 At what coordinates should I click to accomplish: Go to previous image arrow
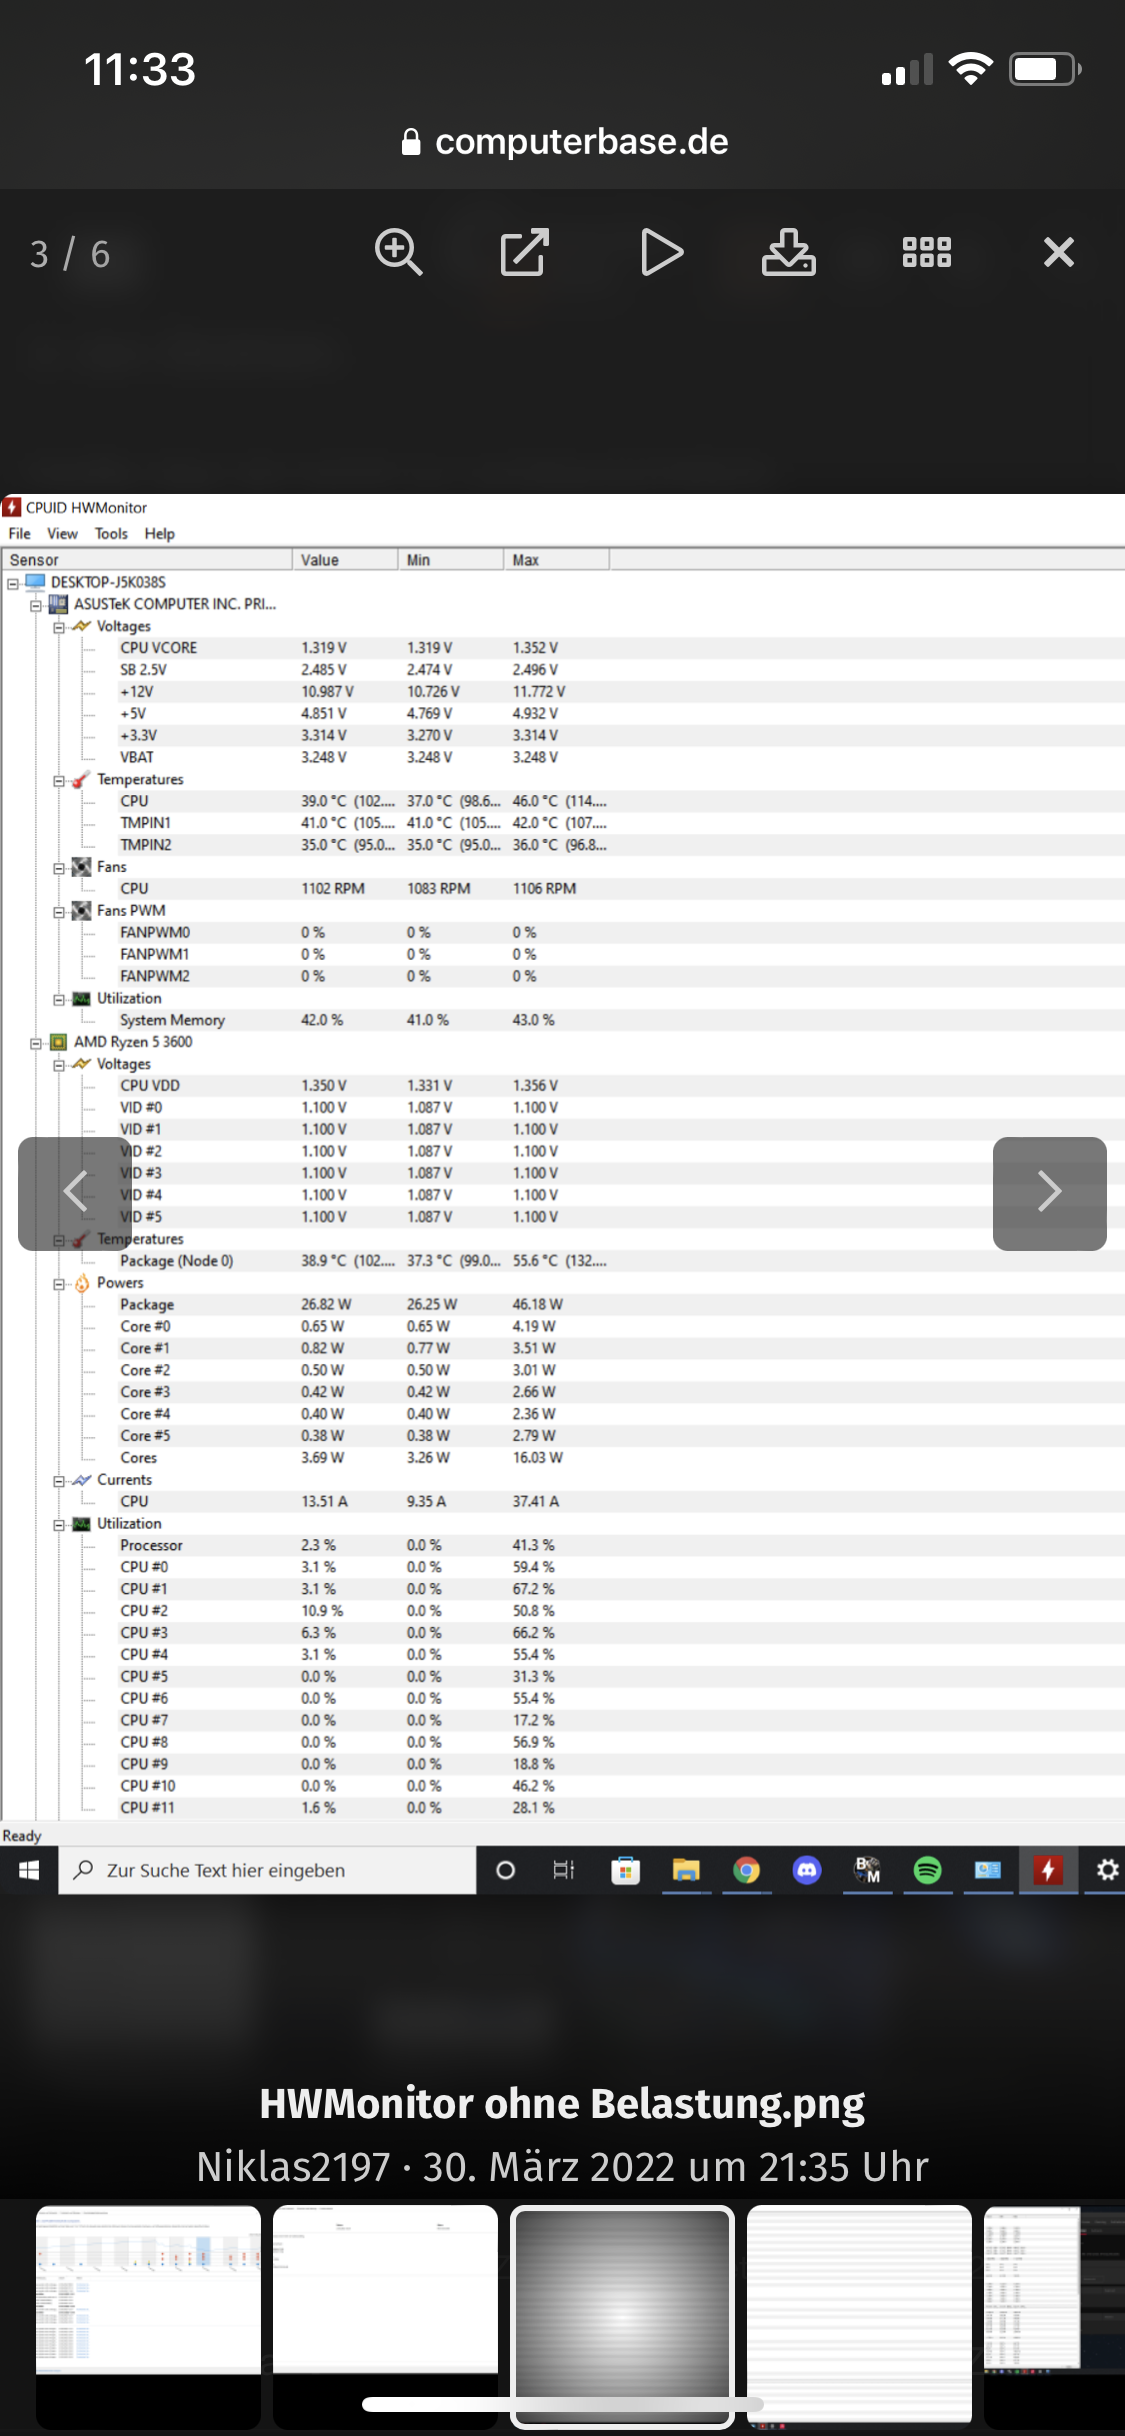point(75,1192)
